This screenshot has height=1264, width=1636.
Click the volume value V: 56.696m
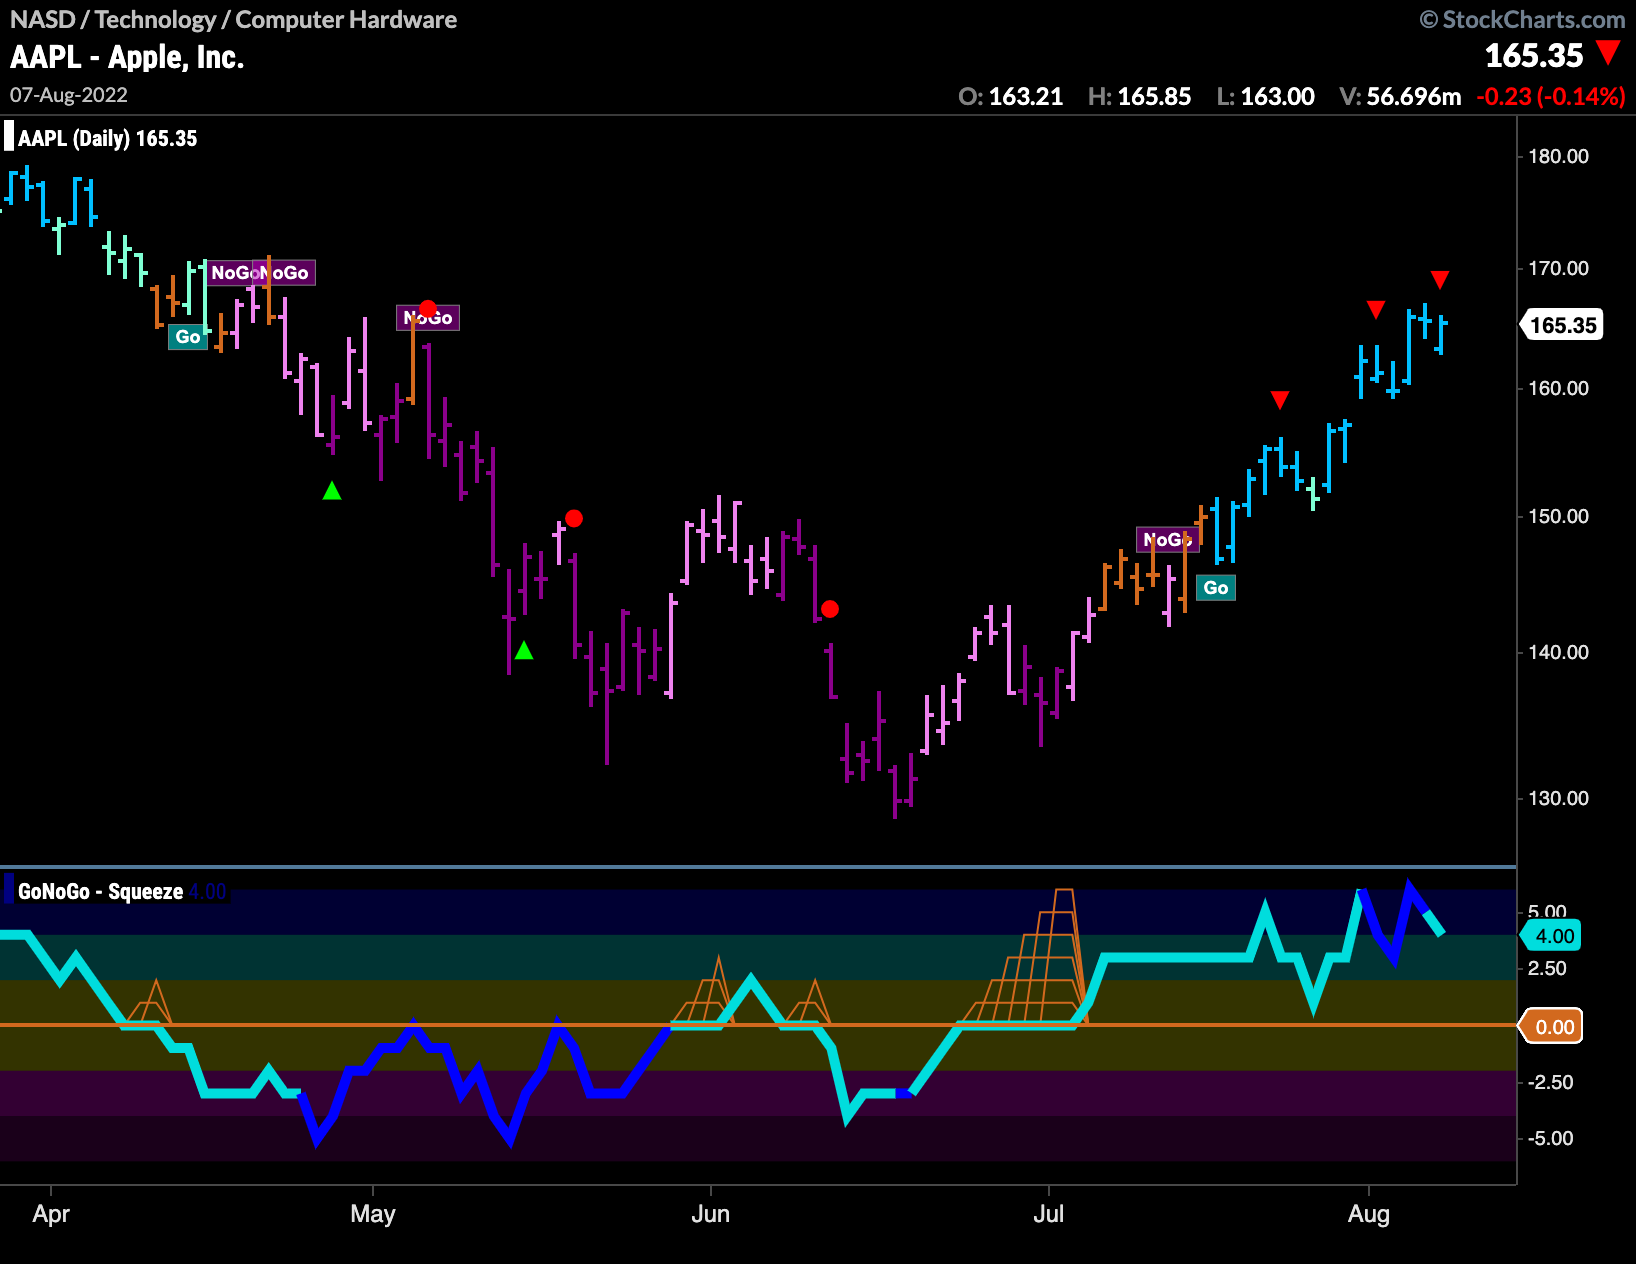(x=1400, y=96)
